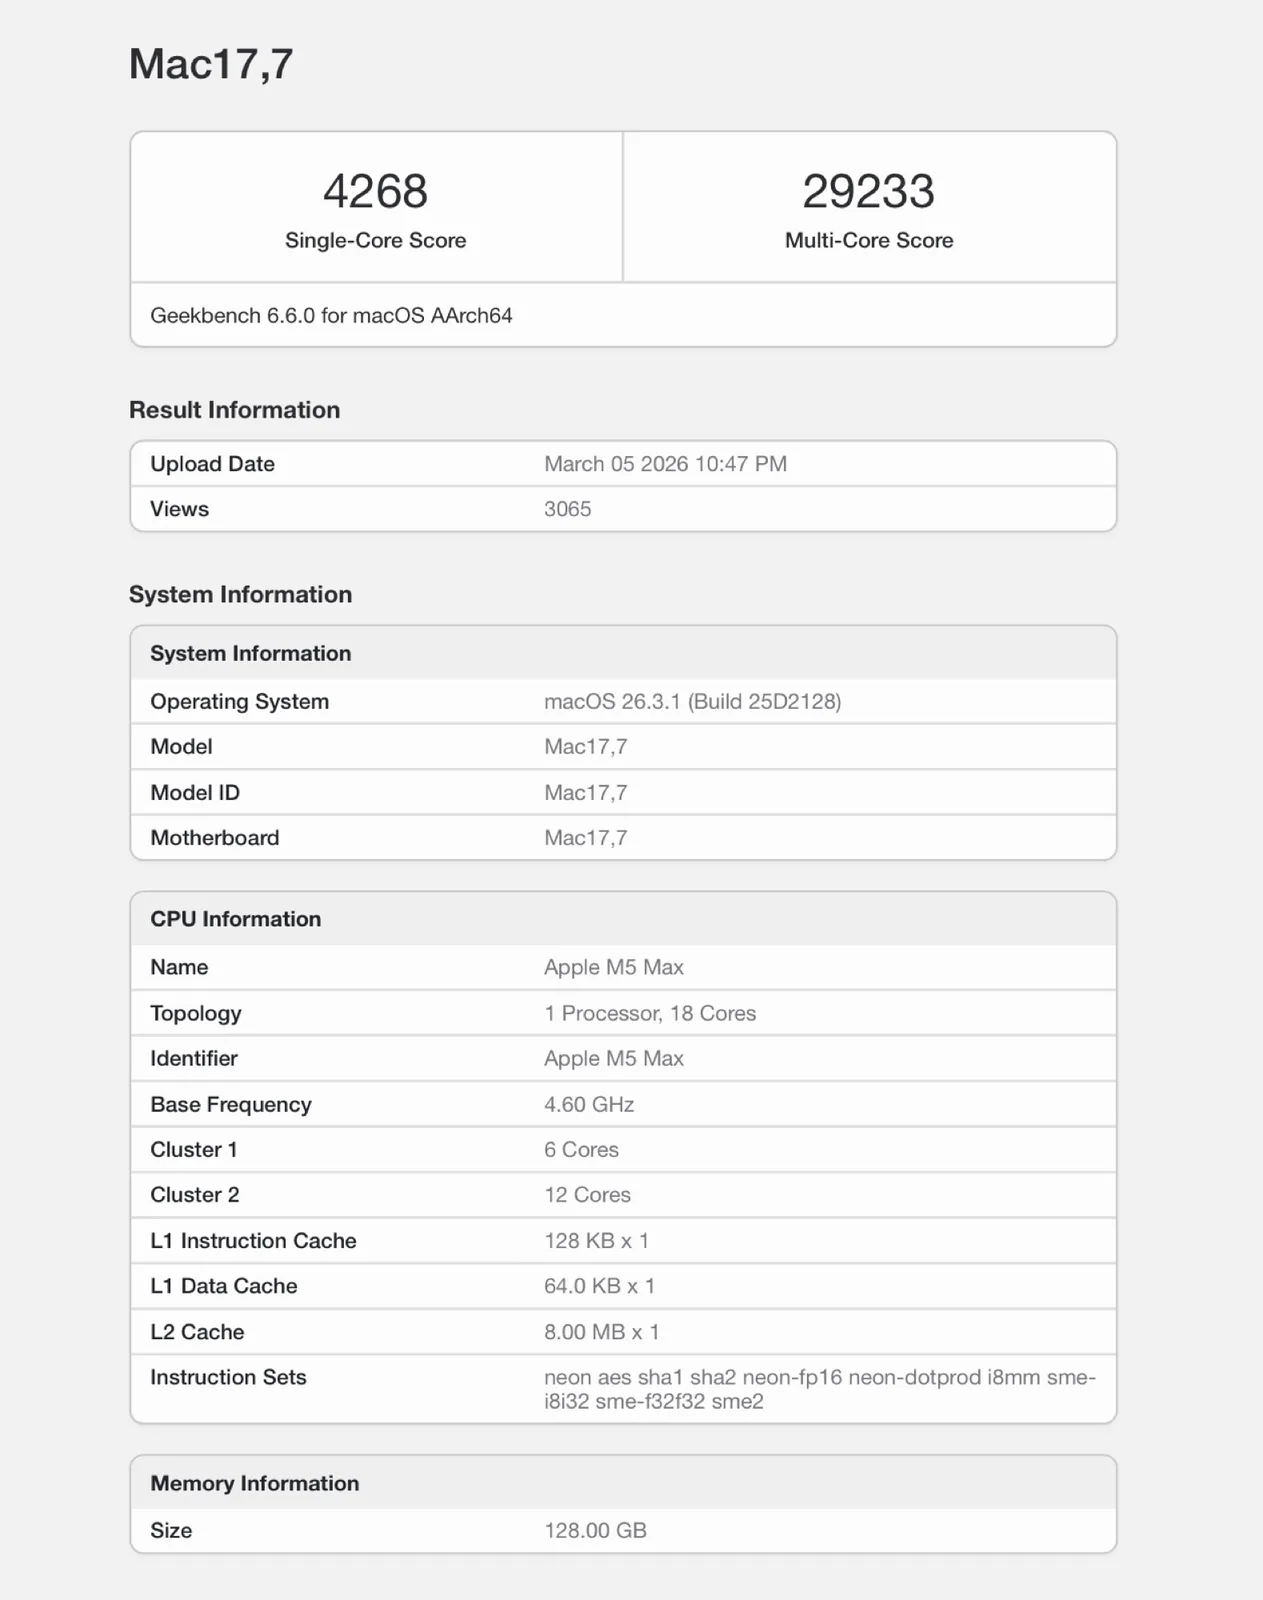Click the Single-Core Score label

click(375, 240)
